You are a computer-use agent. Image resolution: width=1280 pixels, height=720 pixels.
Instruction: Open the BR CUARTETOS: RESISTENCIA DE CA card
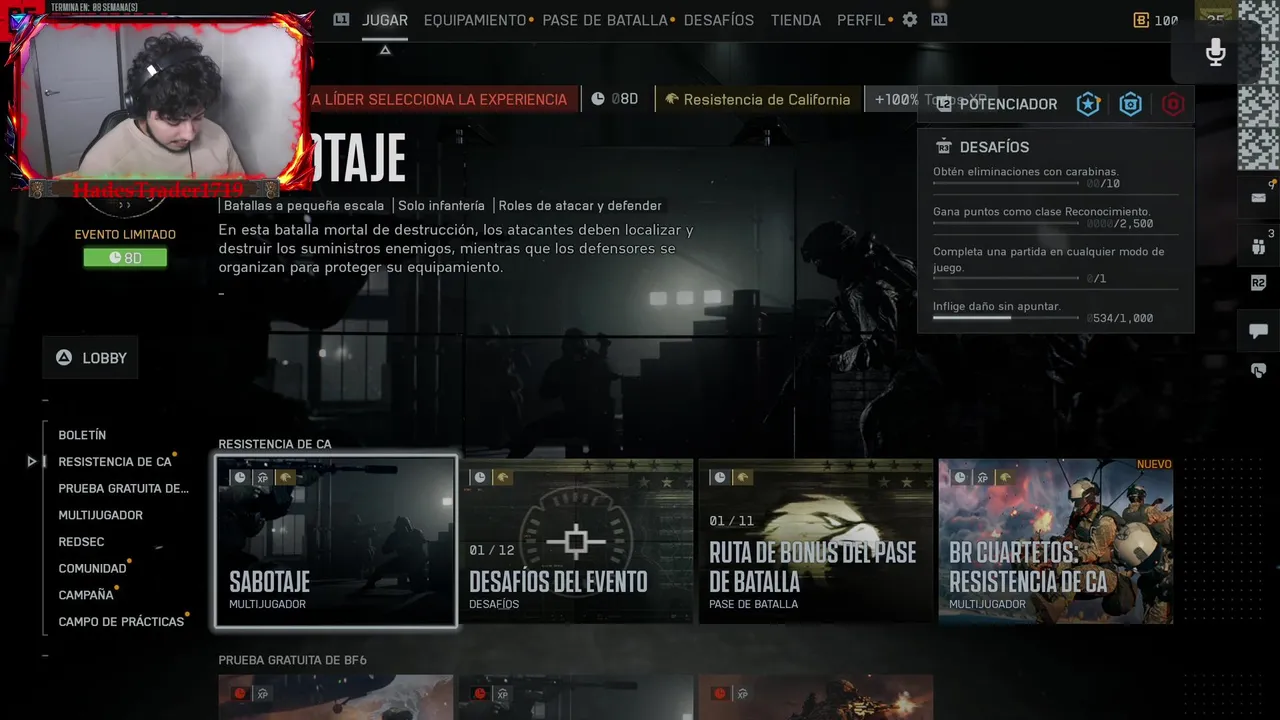(x=1056, y=541)
